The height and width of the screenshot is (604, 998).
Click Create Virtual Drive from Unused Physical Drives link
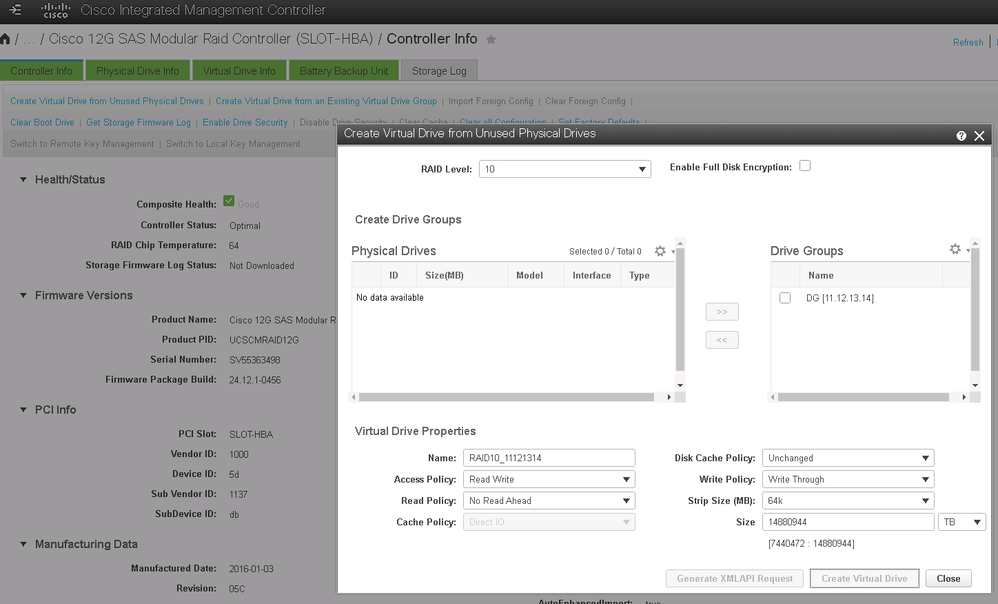[107, 101]
